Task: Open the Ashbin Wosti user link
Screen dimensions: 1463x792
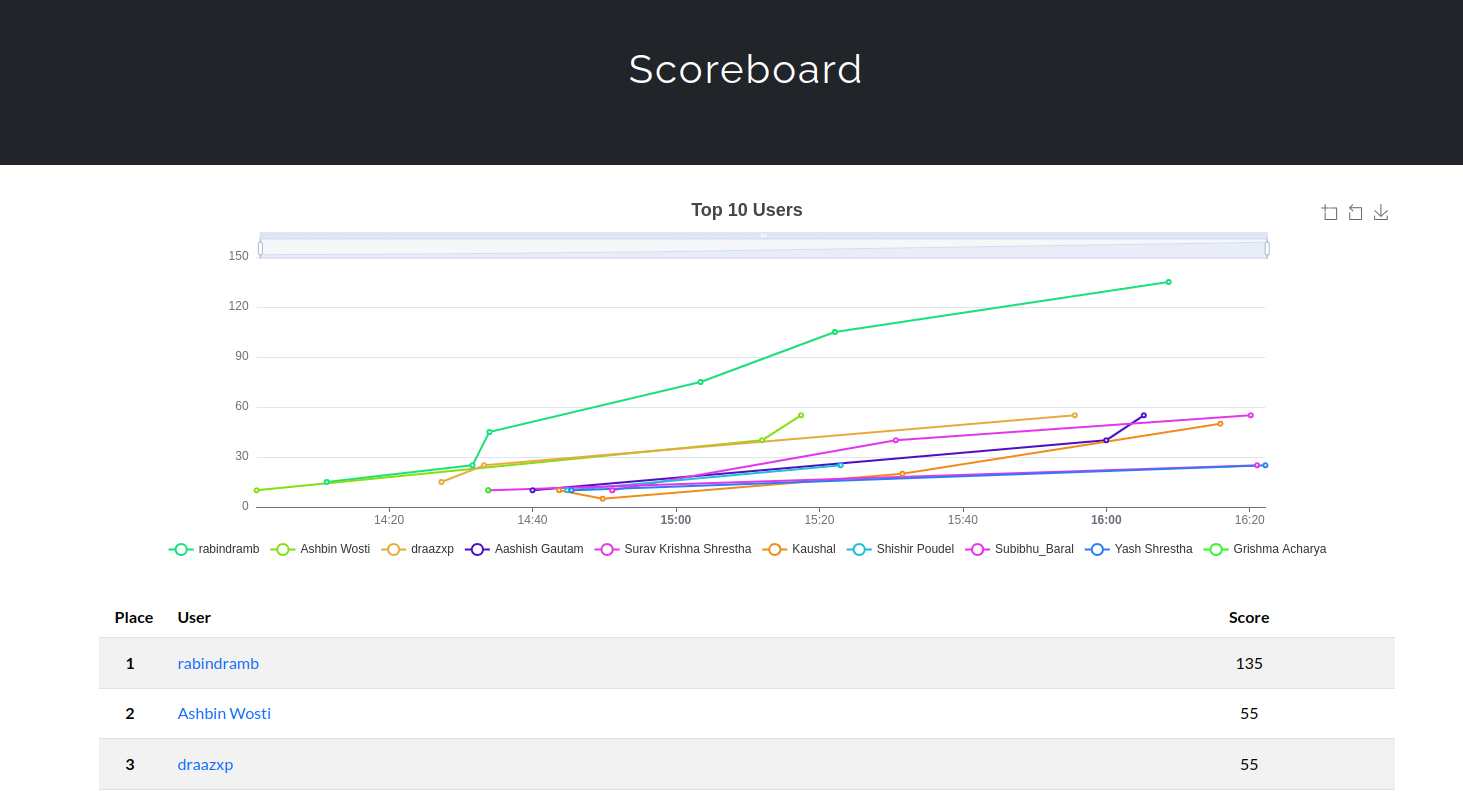Action: (224, 713)
